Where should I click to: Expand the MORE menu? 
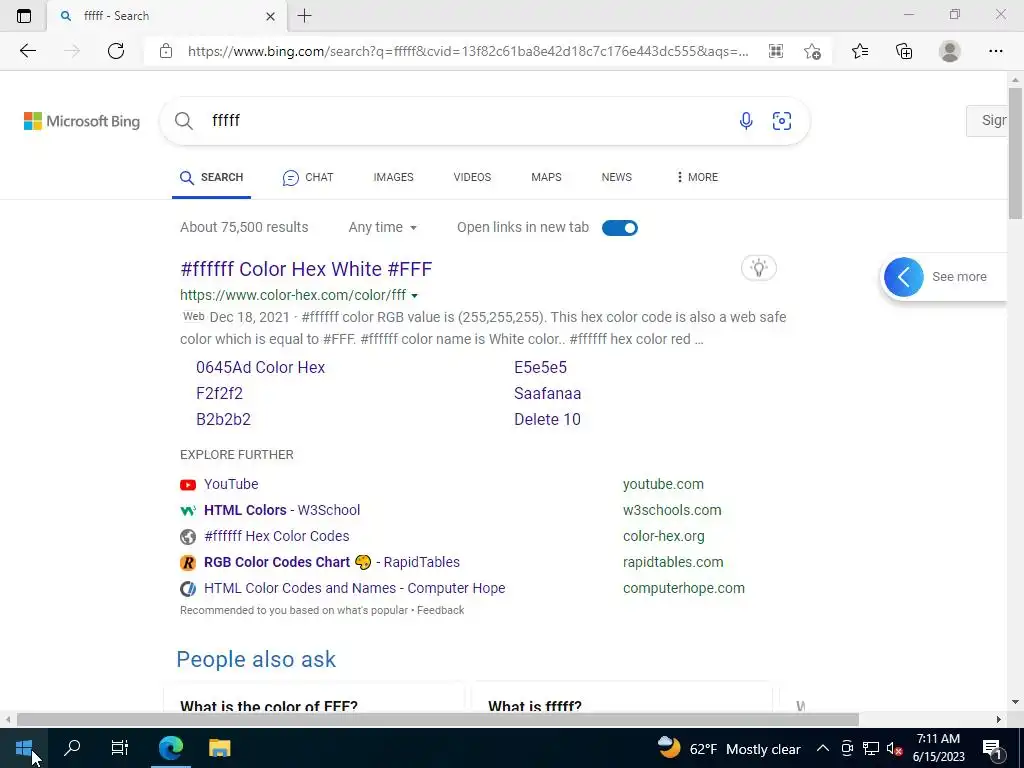pyautogui.click(x=697, y=177)
